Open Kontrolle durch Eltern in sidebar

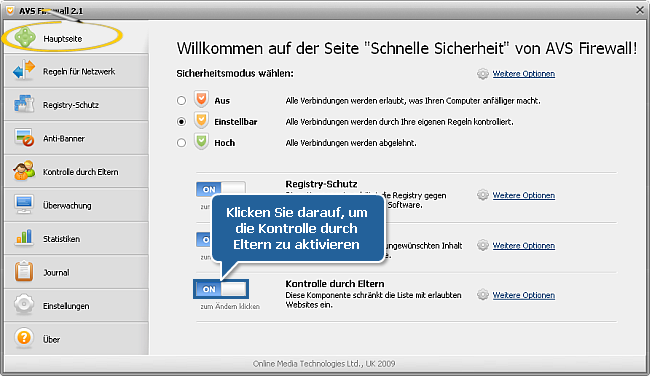point(76,172)
